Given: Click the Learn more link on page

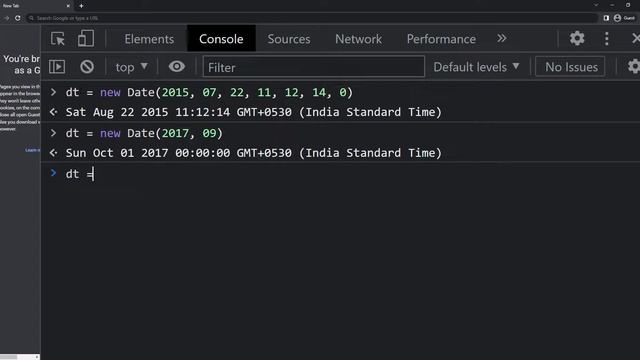Looking at the screenshot, I should point(32,150).
